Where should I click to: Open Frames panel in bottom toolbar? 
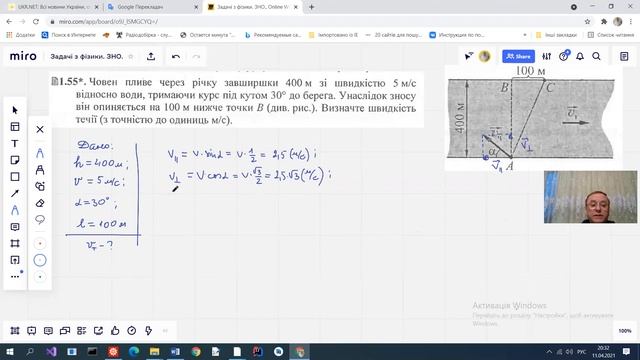tap(15, 331)
